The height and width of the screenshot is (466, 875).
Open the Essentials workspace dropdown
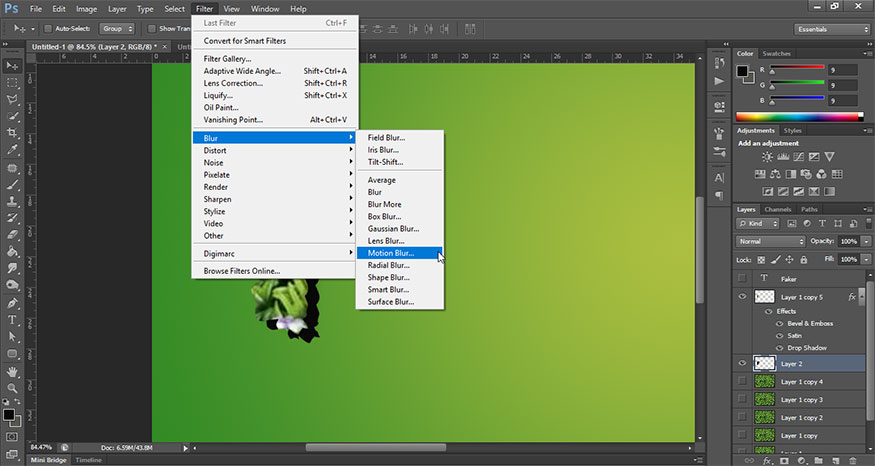(x=829, y=29)
